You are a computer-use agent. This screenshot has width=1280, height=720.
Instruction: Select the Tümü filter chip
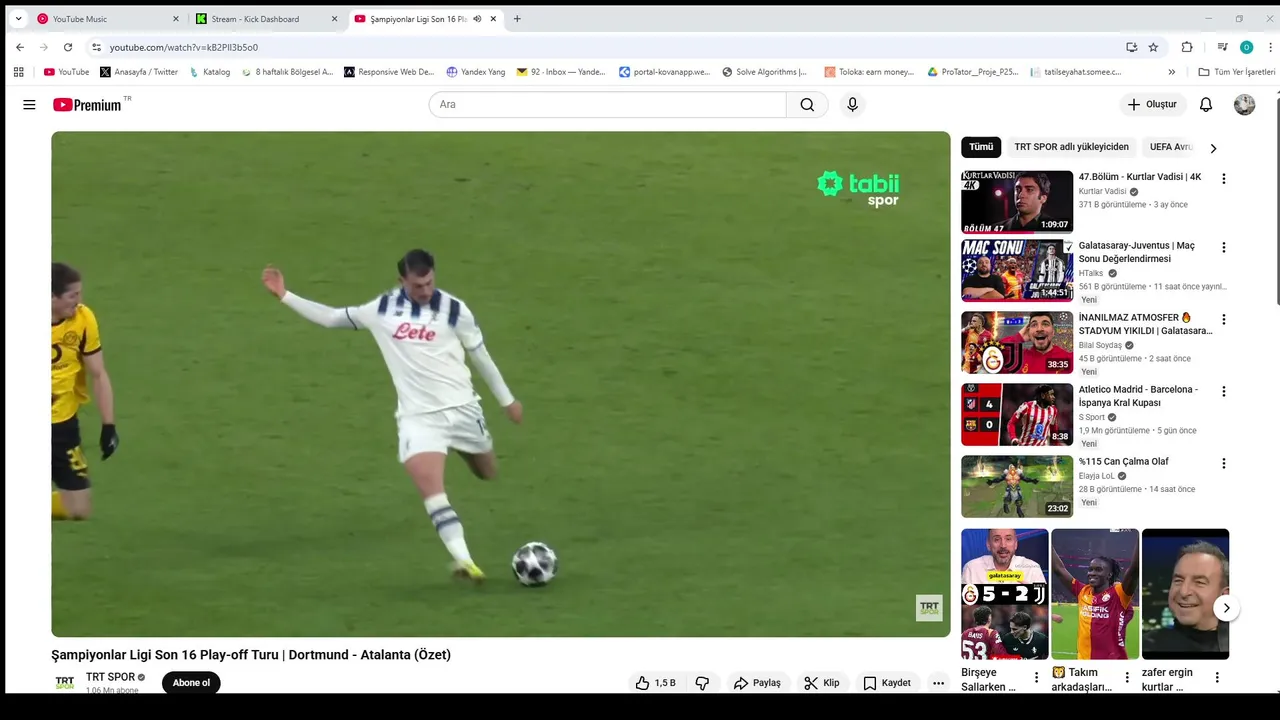pyautogui.click(x=981, y=147)
